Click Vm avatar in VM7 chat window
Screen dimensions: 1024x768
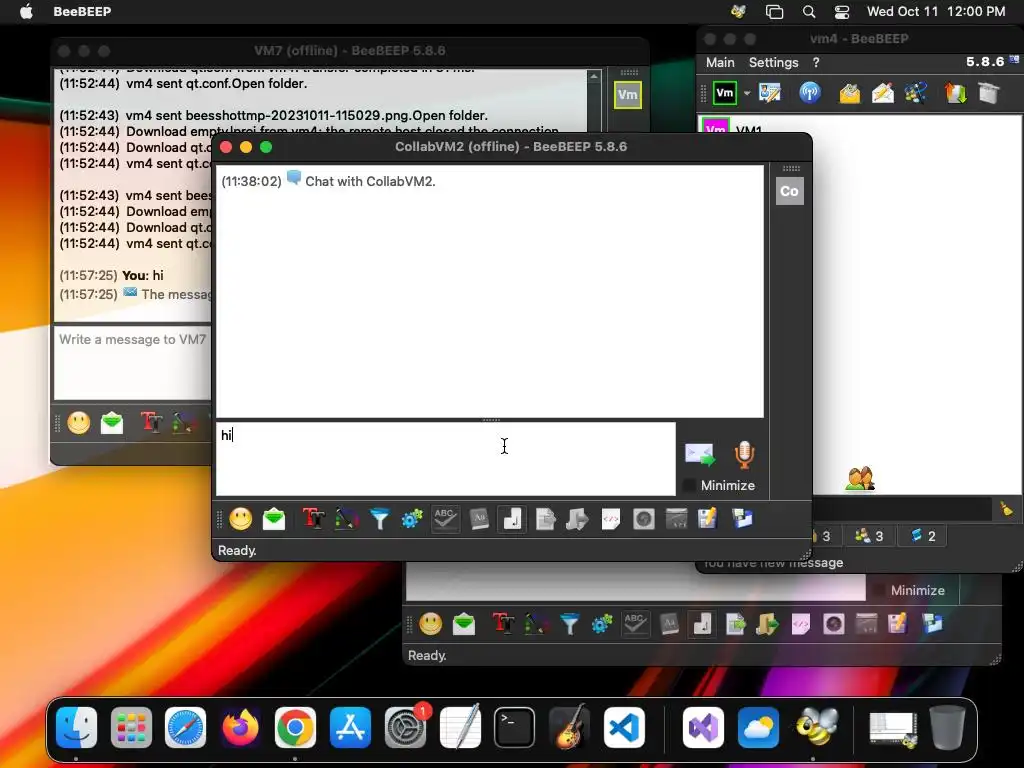628,95
